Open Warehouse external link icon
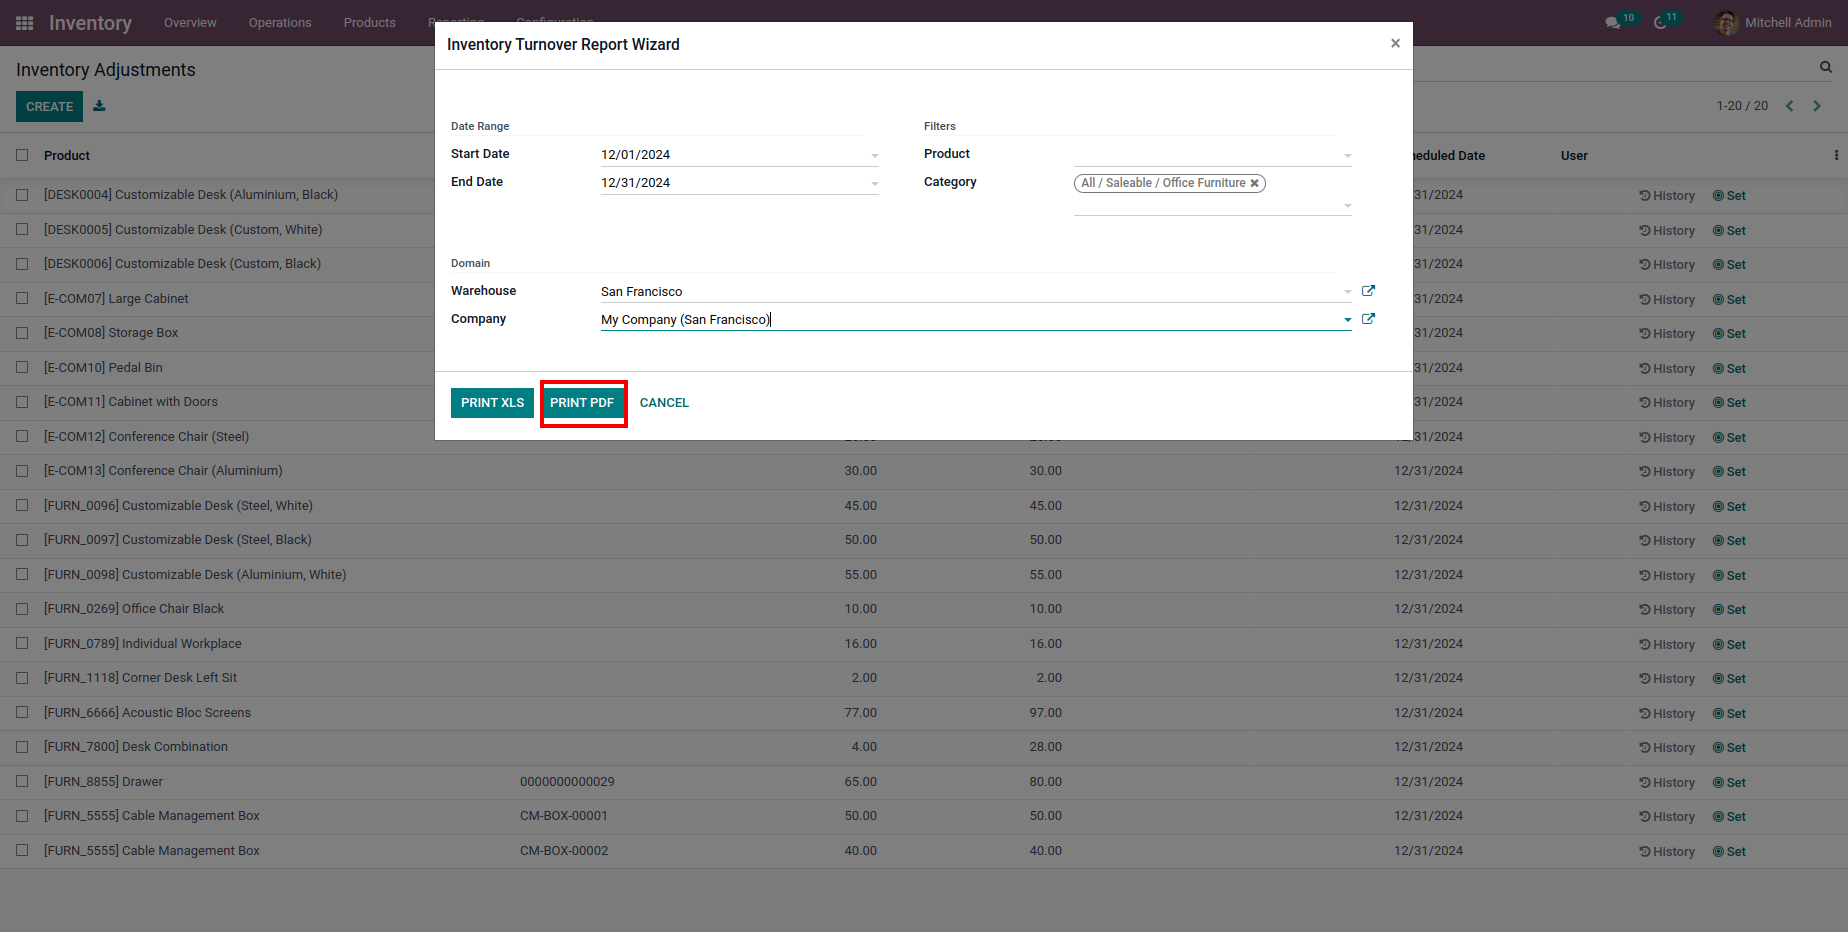Viewport: 1848px width, 932px height. click(1369, 291)
